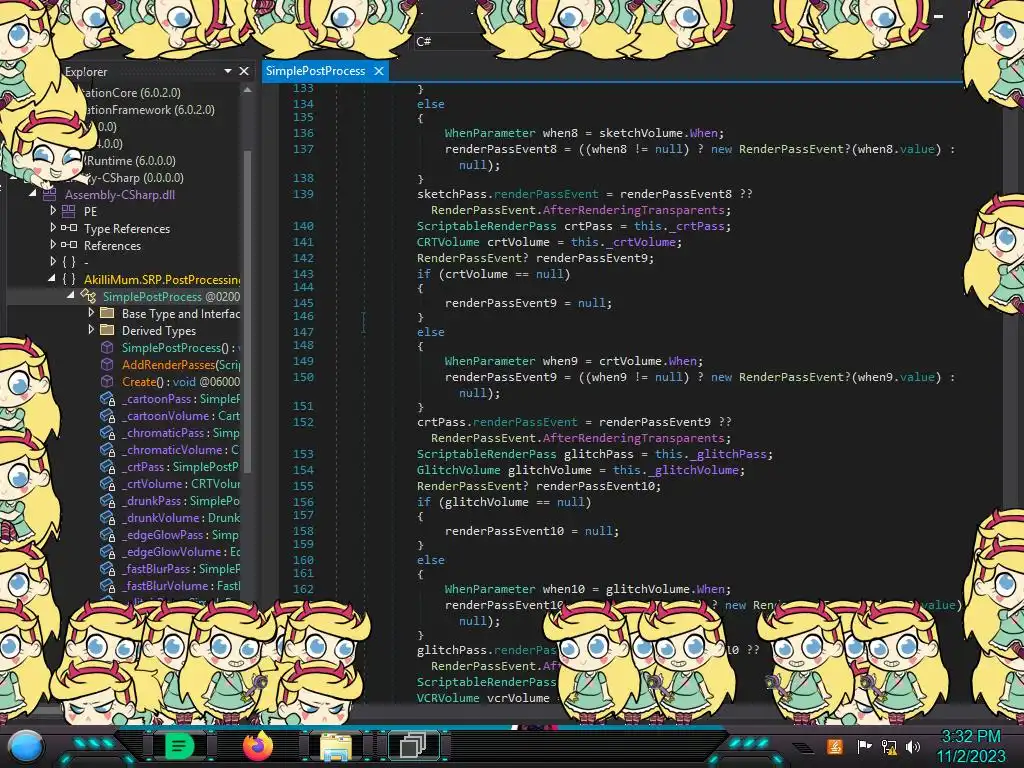Click the Derived Types folder icon

tap(107, 330)
